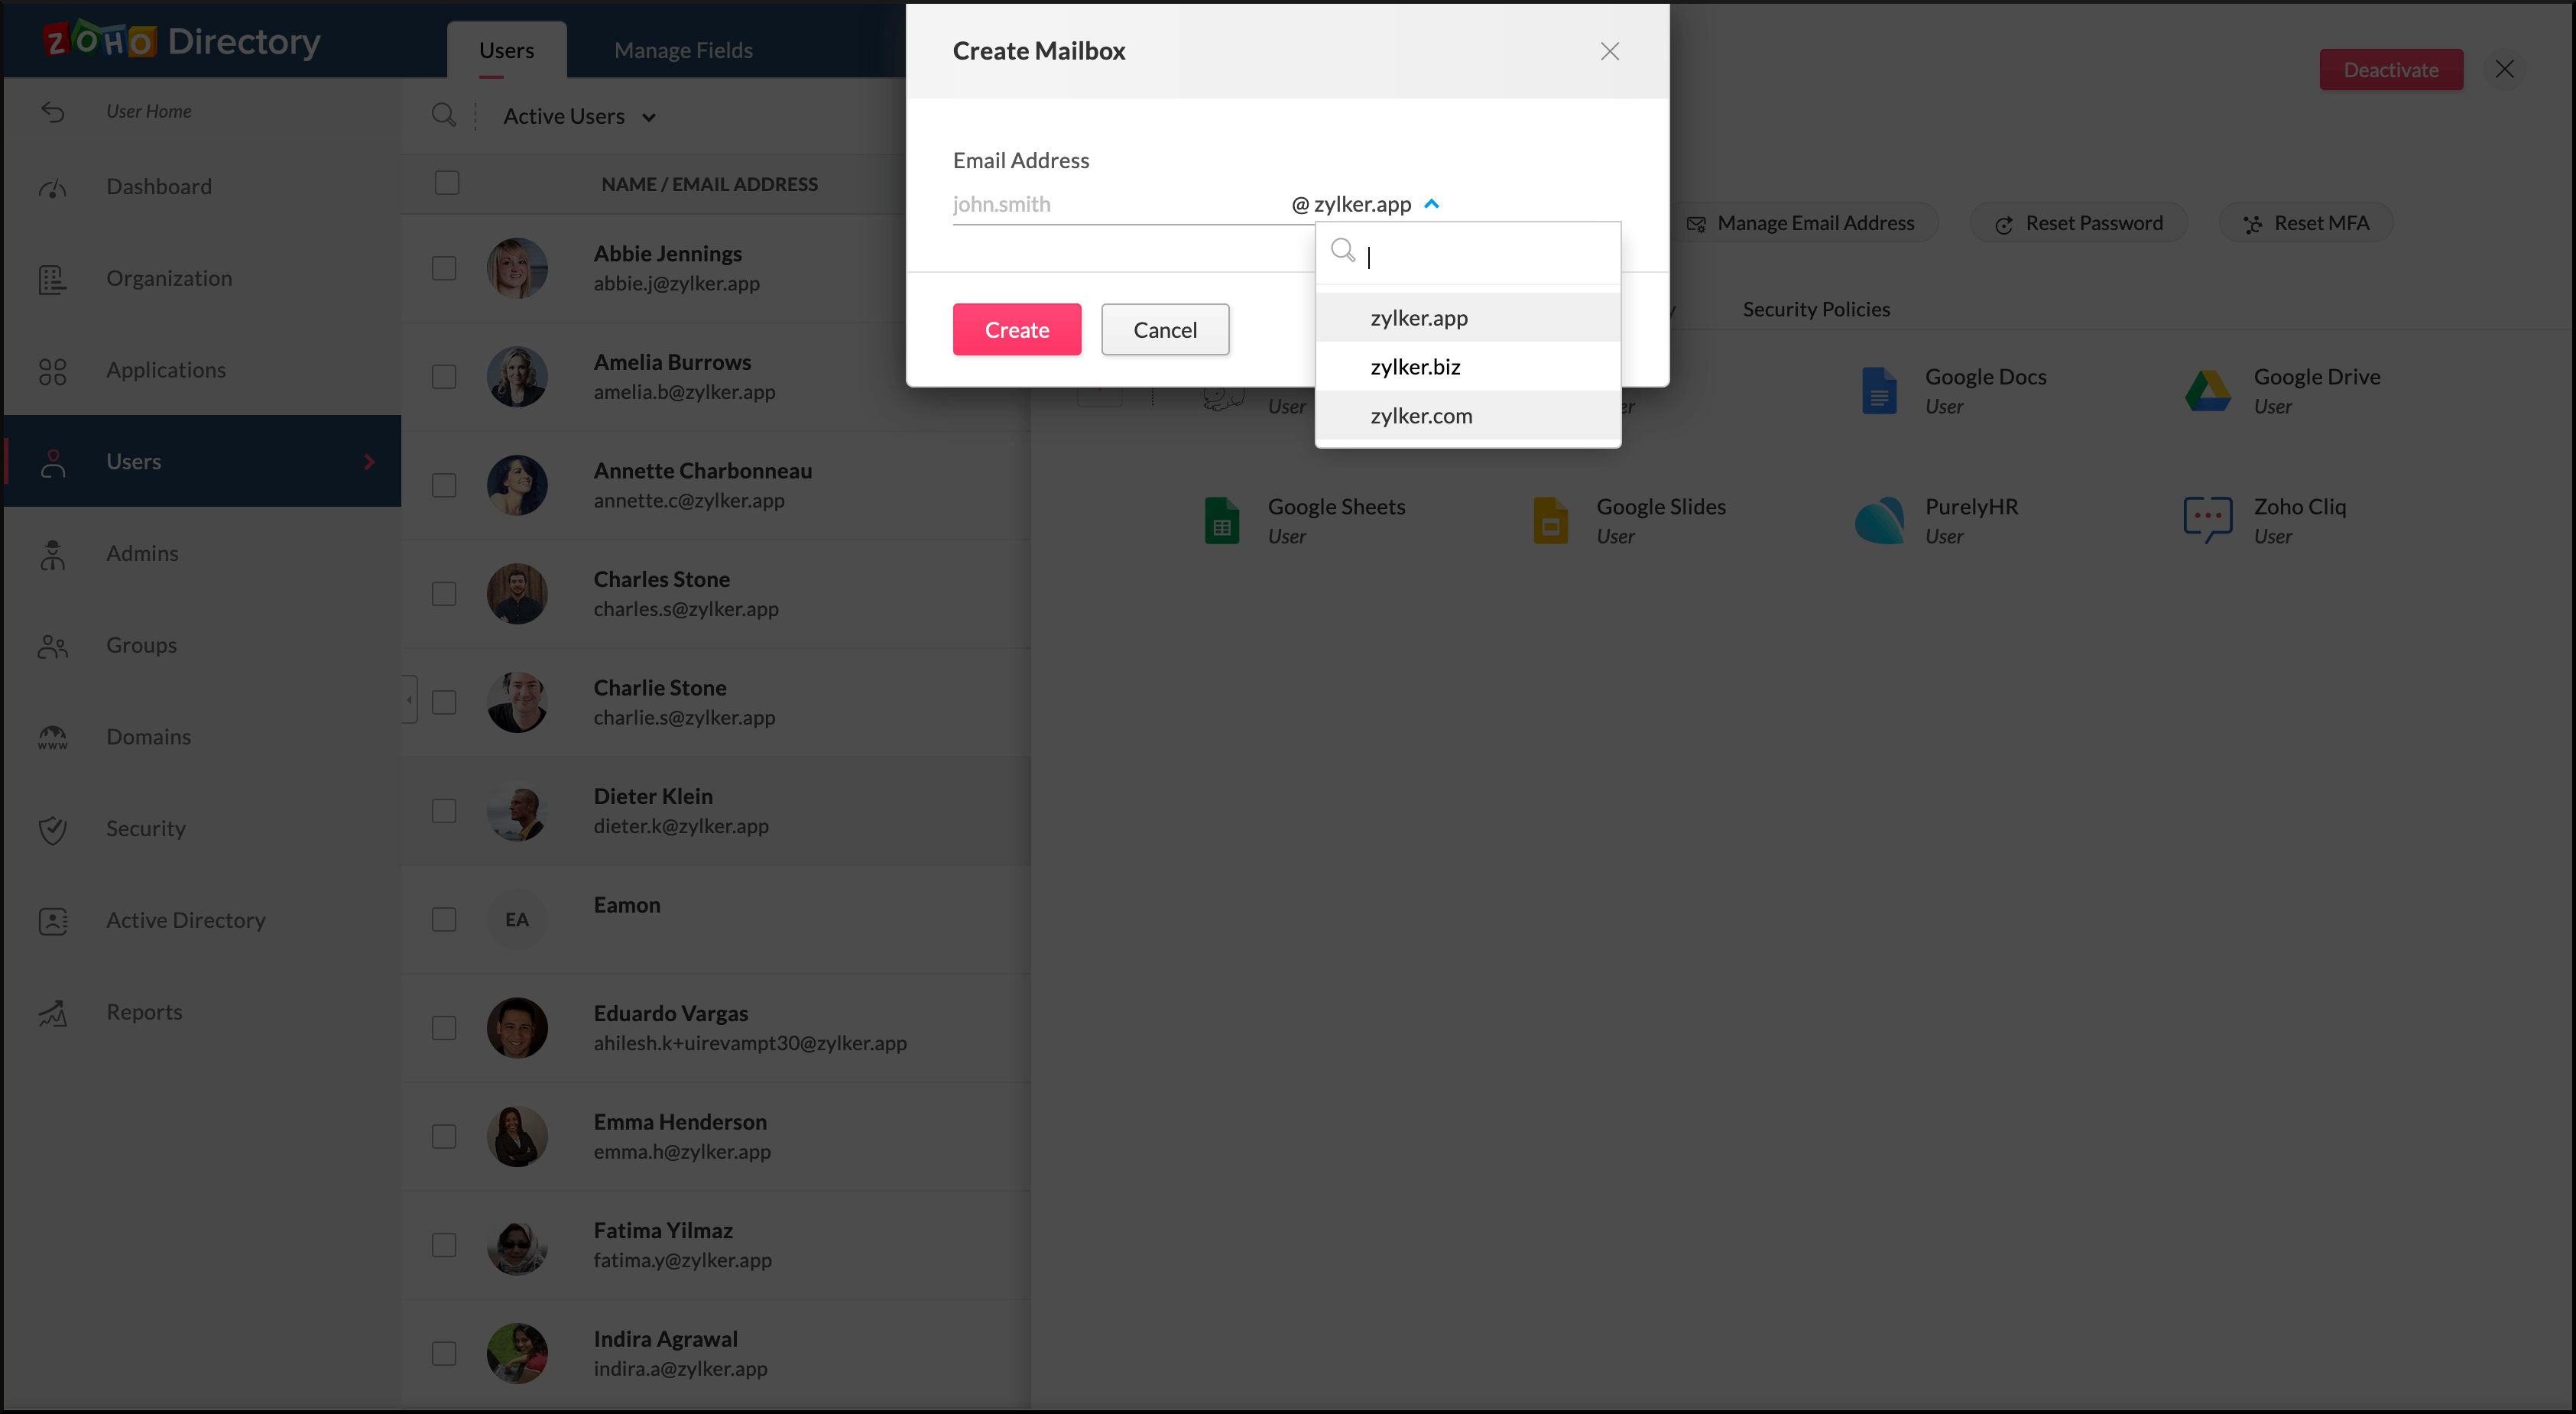The height and width of the screenshot is (1414, 2576).
Task: Click the Google Drive app icon
Action: [2207, 390]
